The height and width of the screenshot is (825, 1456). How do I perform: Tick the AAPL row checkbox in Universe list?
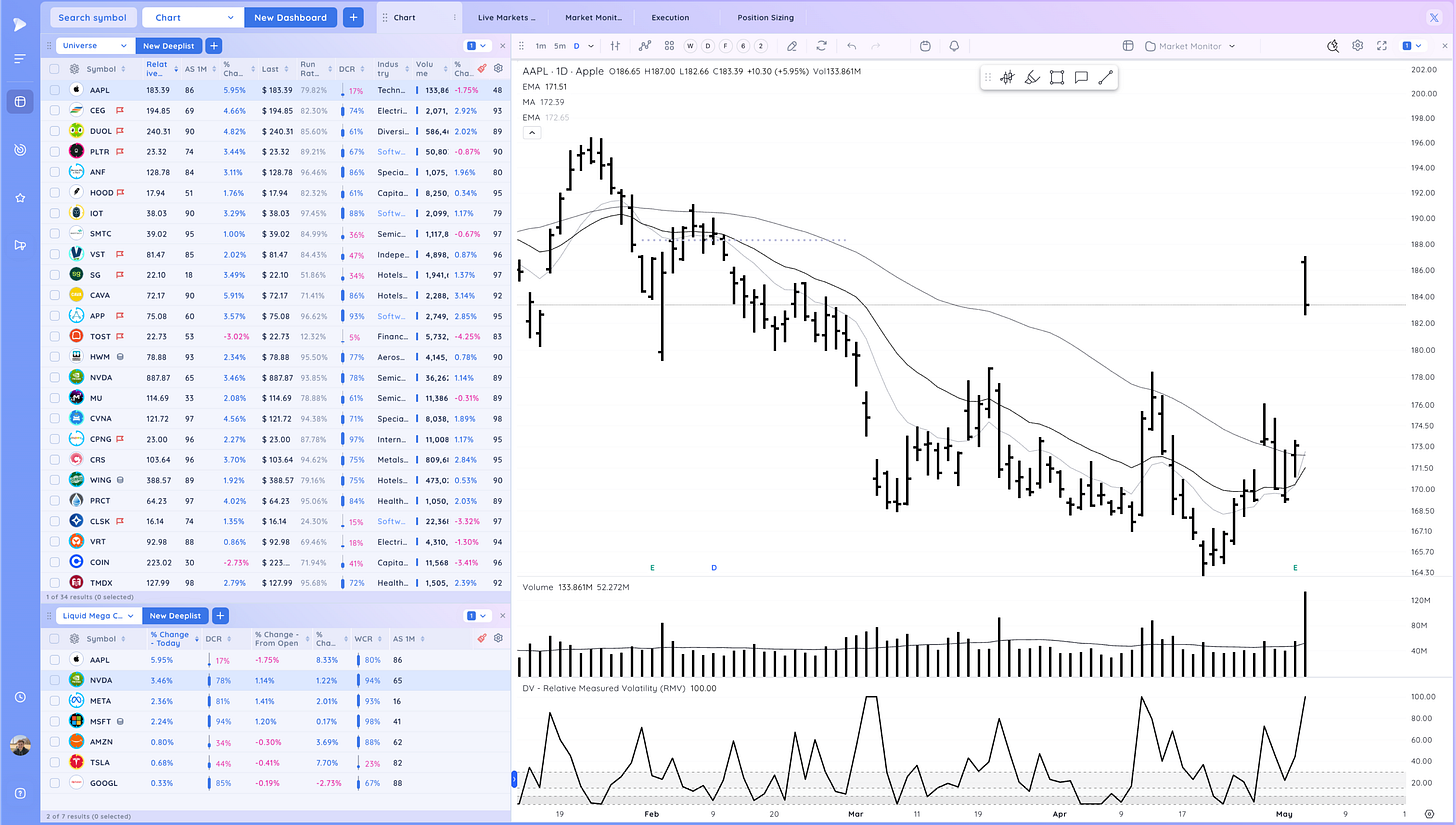(55, 90)
